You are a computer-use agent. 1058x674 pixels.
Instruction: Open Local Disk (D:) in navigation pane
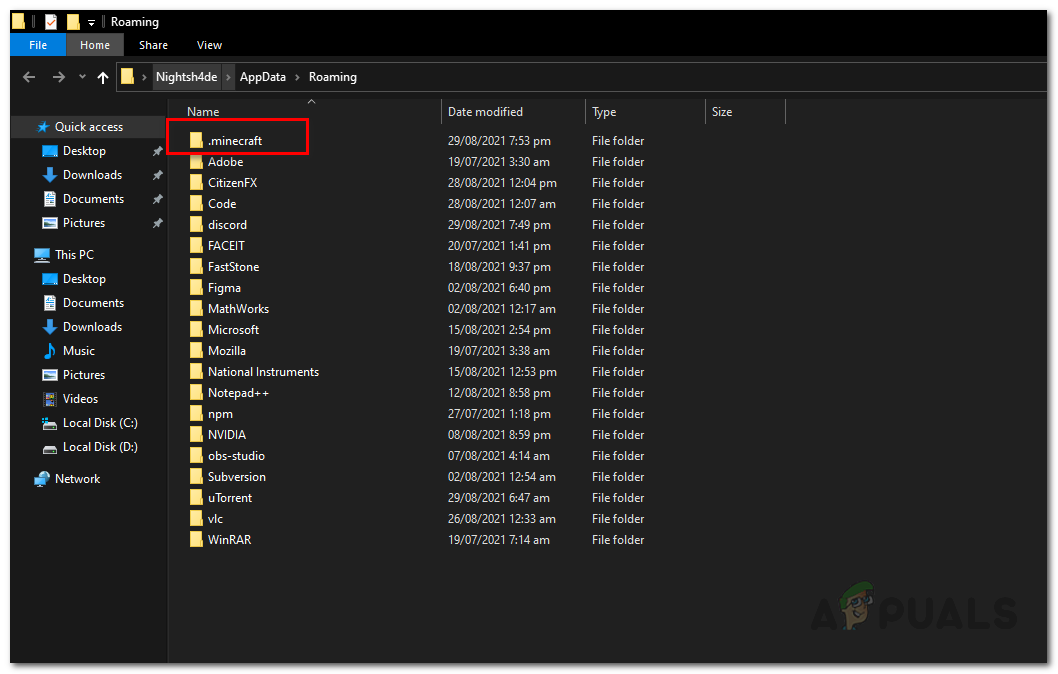100,447
